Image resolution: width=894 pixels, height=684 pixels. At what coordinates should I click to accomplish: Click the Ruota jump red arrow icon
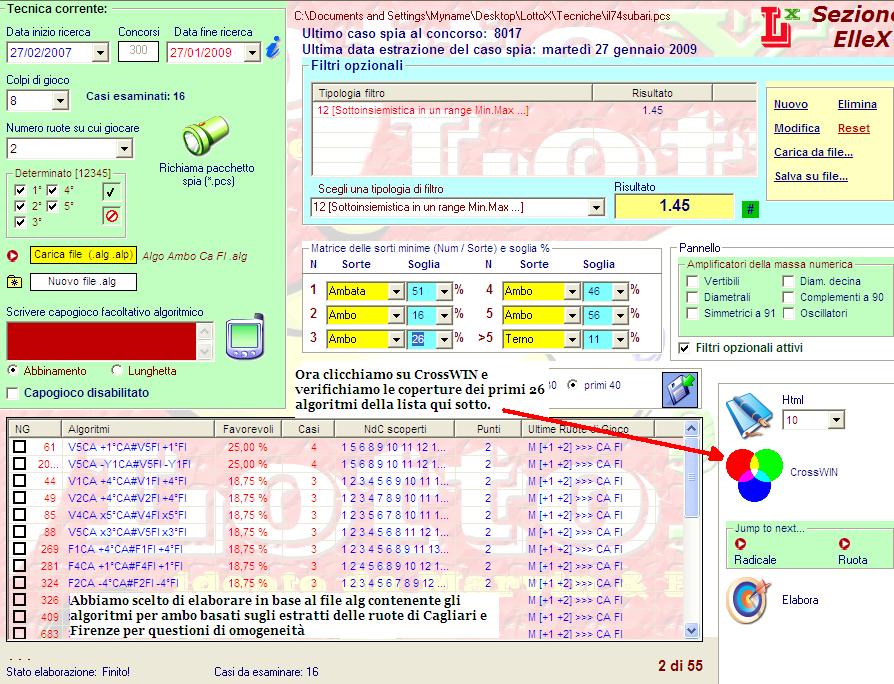point(844,544)
